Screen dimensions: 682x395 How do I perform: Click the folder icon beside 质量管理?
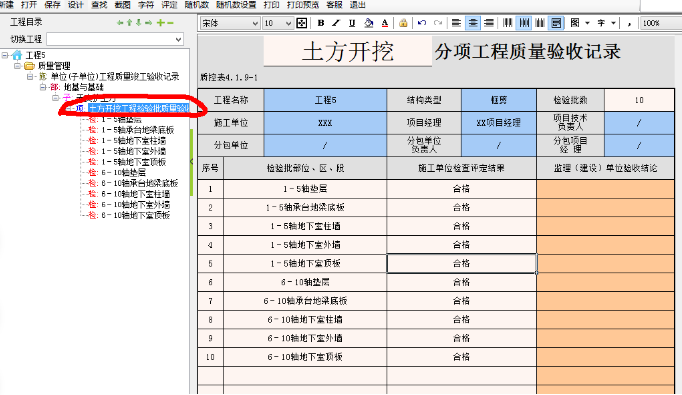[x=29, y=66]
